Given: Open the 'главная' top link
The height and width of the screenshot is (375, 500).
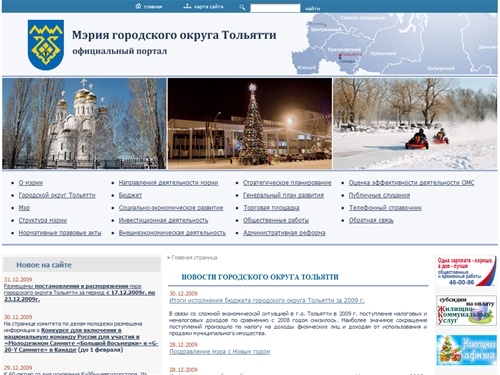Looking at the screenshot, I should tap(153, 7).
